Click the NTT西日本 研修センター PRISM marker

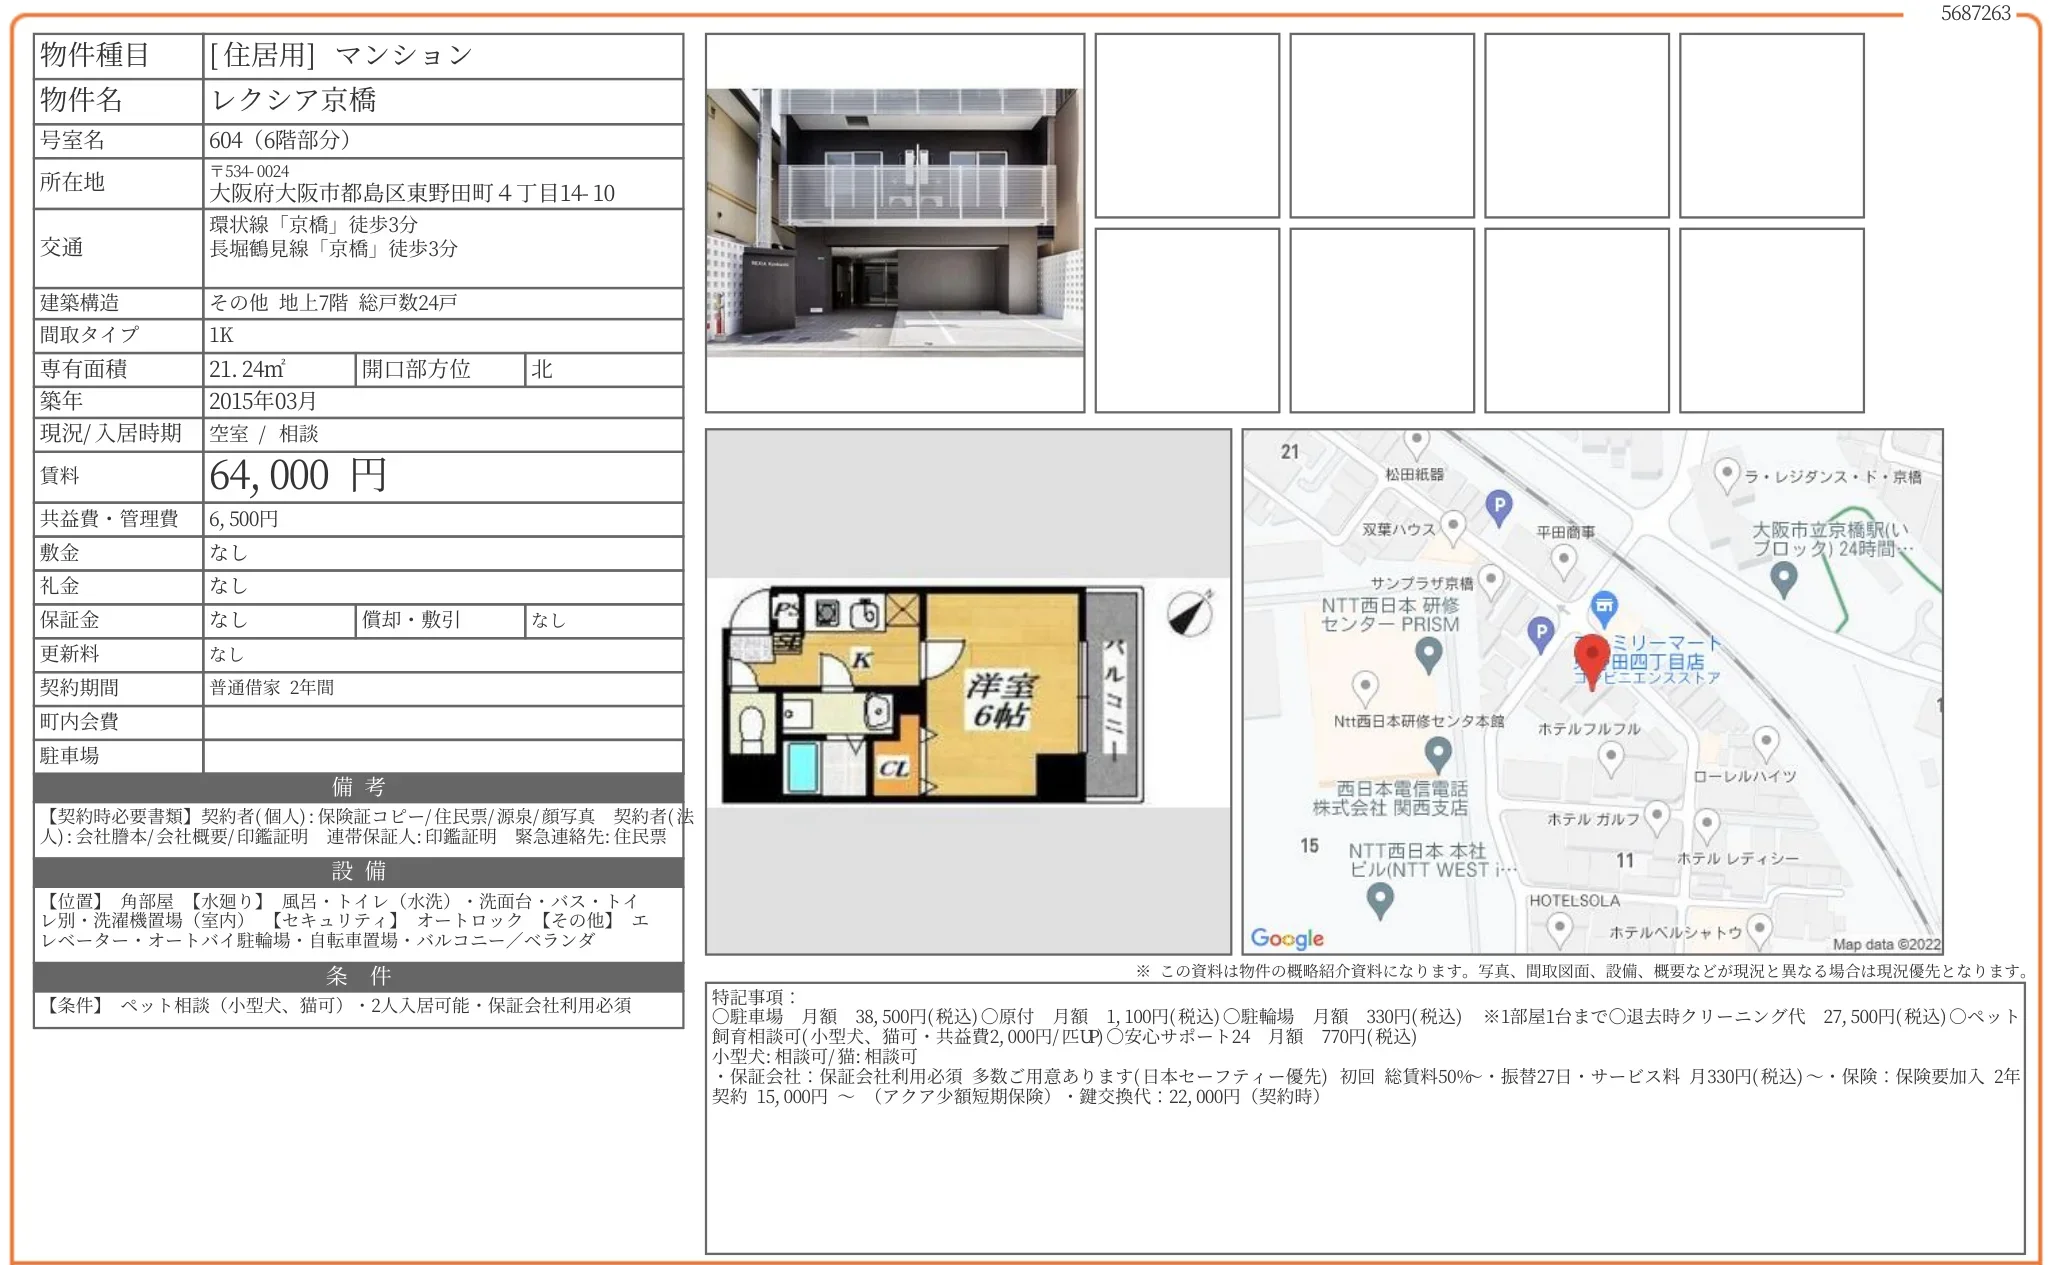tap(1429, 654)
